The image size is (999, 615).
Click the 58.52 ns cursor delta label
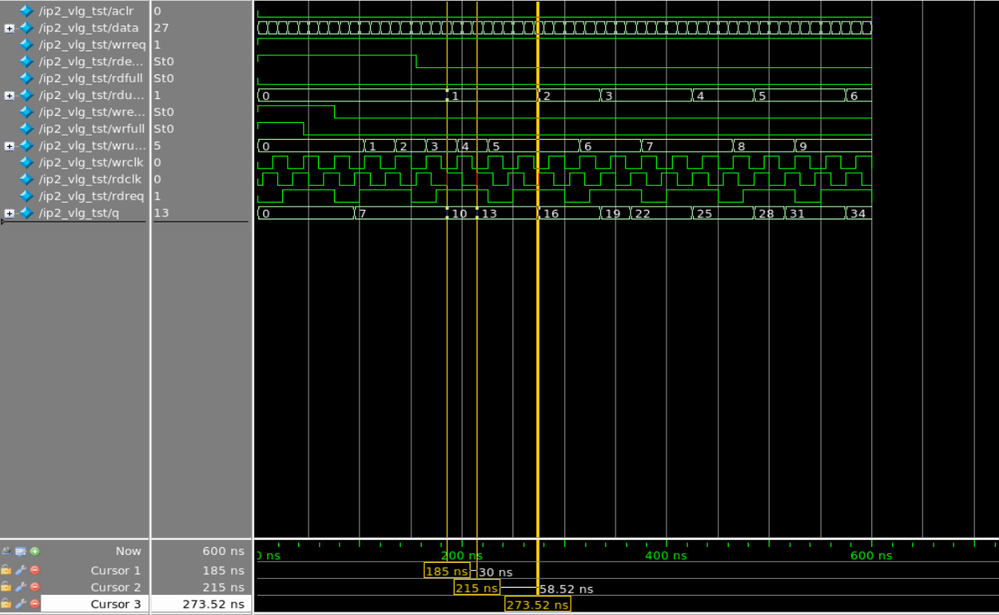tap(566, 590)
